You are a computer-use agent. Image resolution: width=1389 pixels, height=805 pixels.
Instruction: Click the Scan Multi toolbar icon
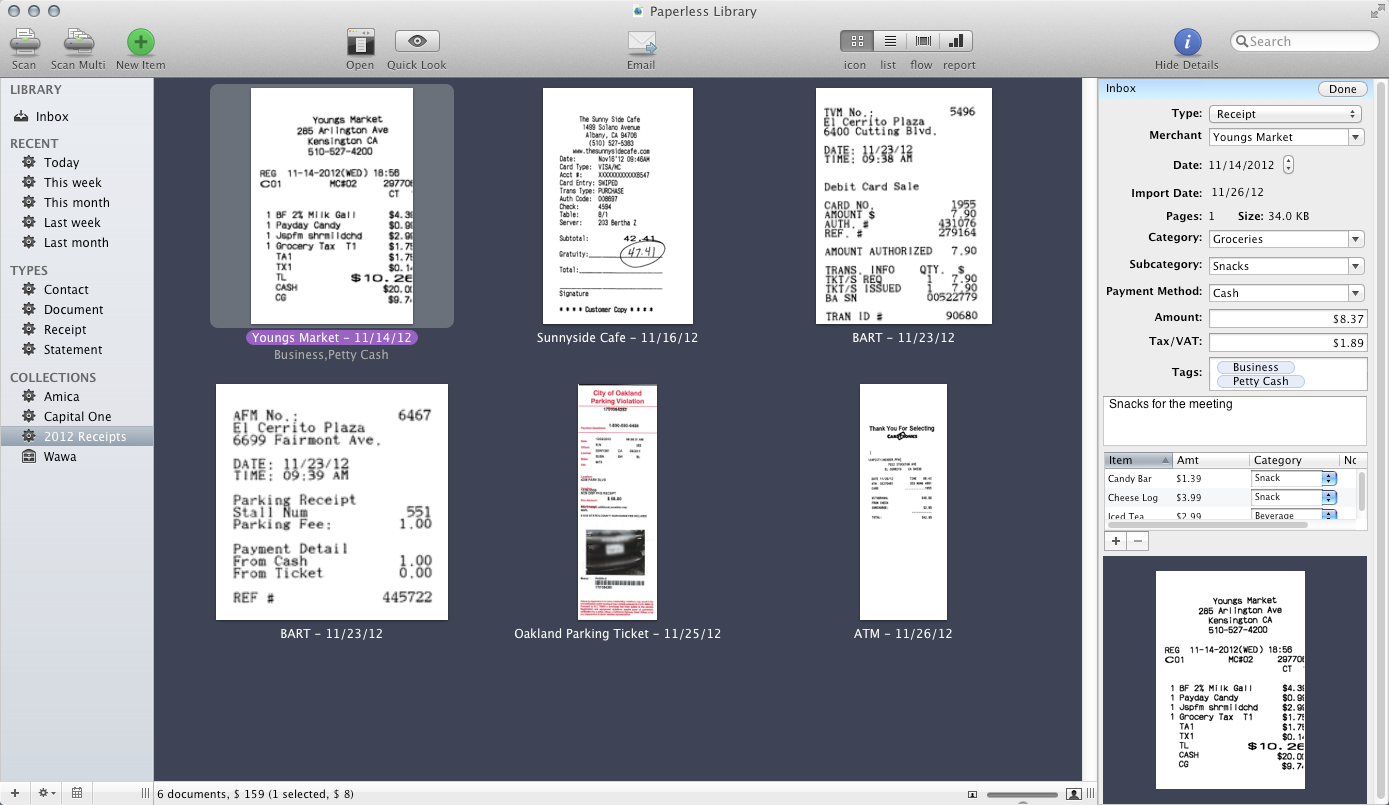point(78,43)
